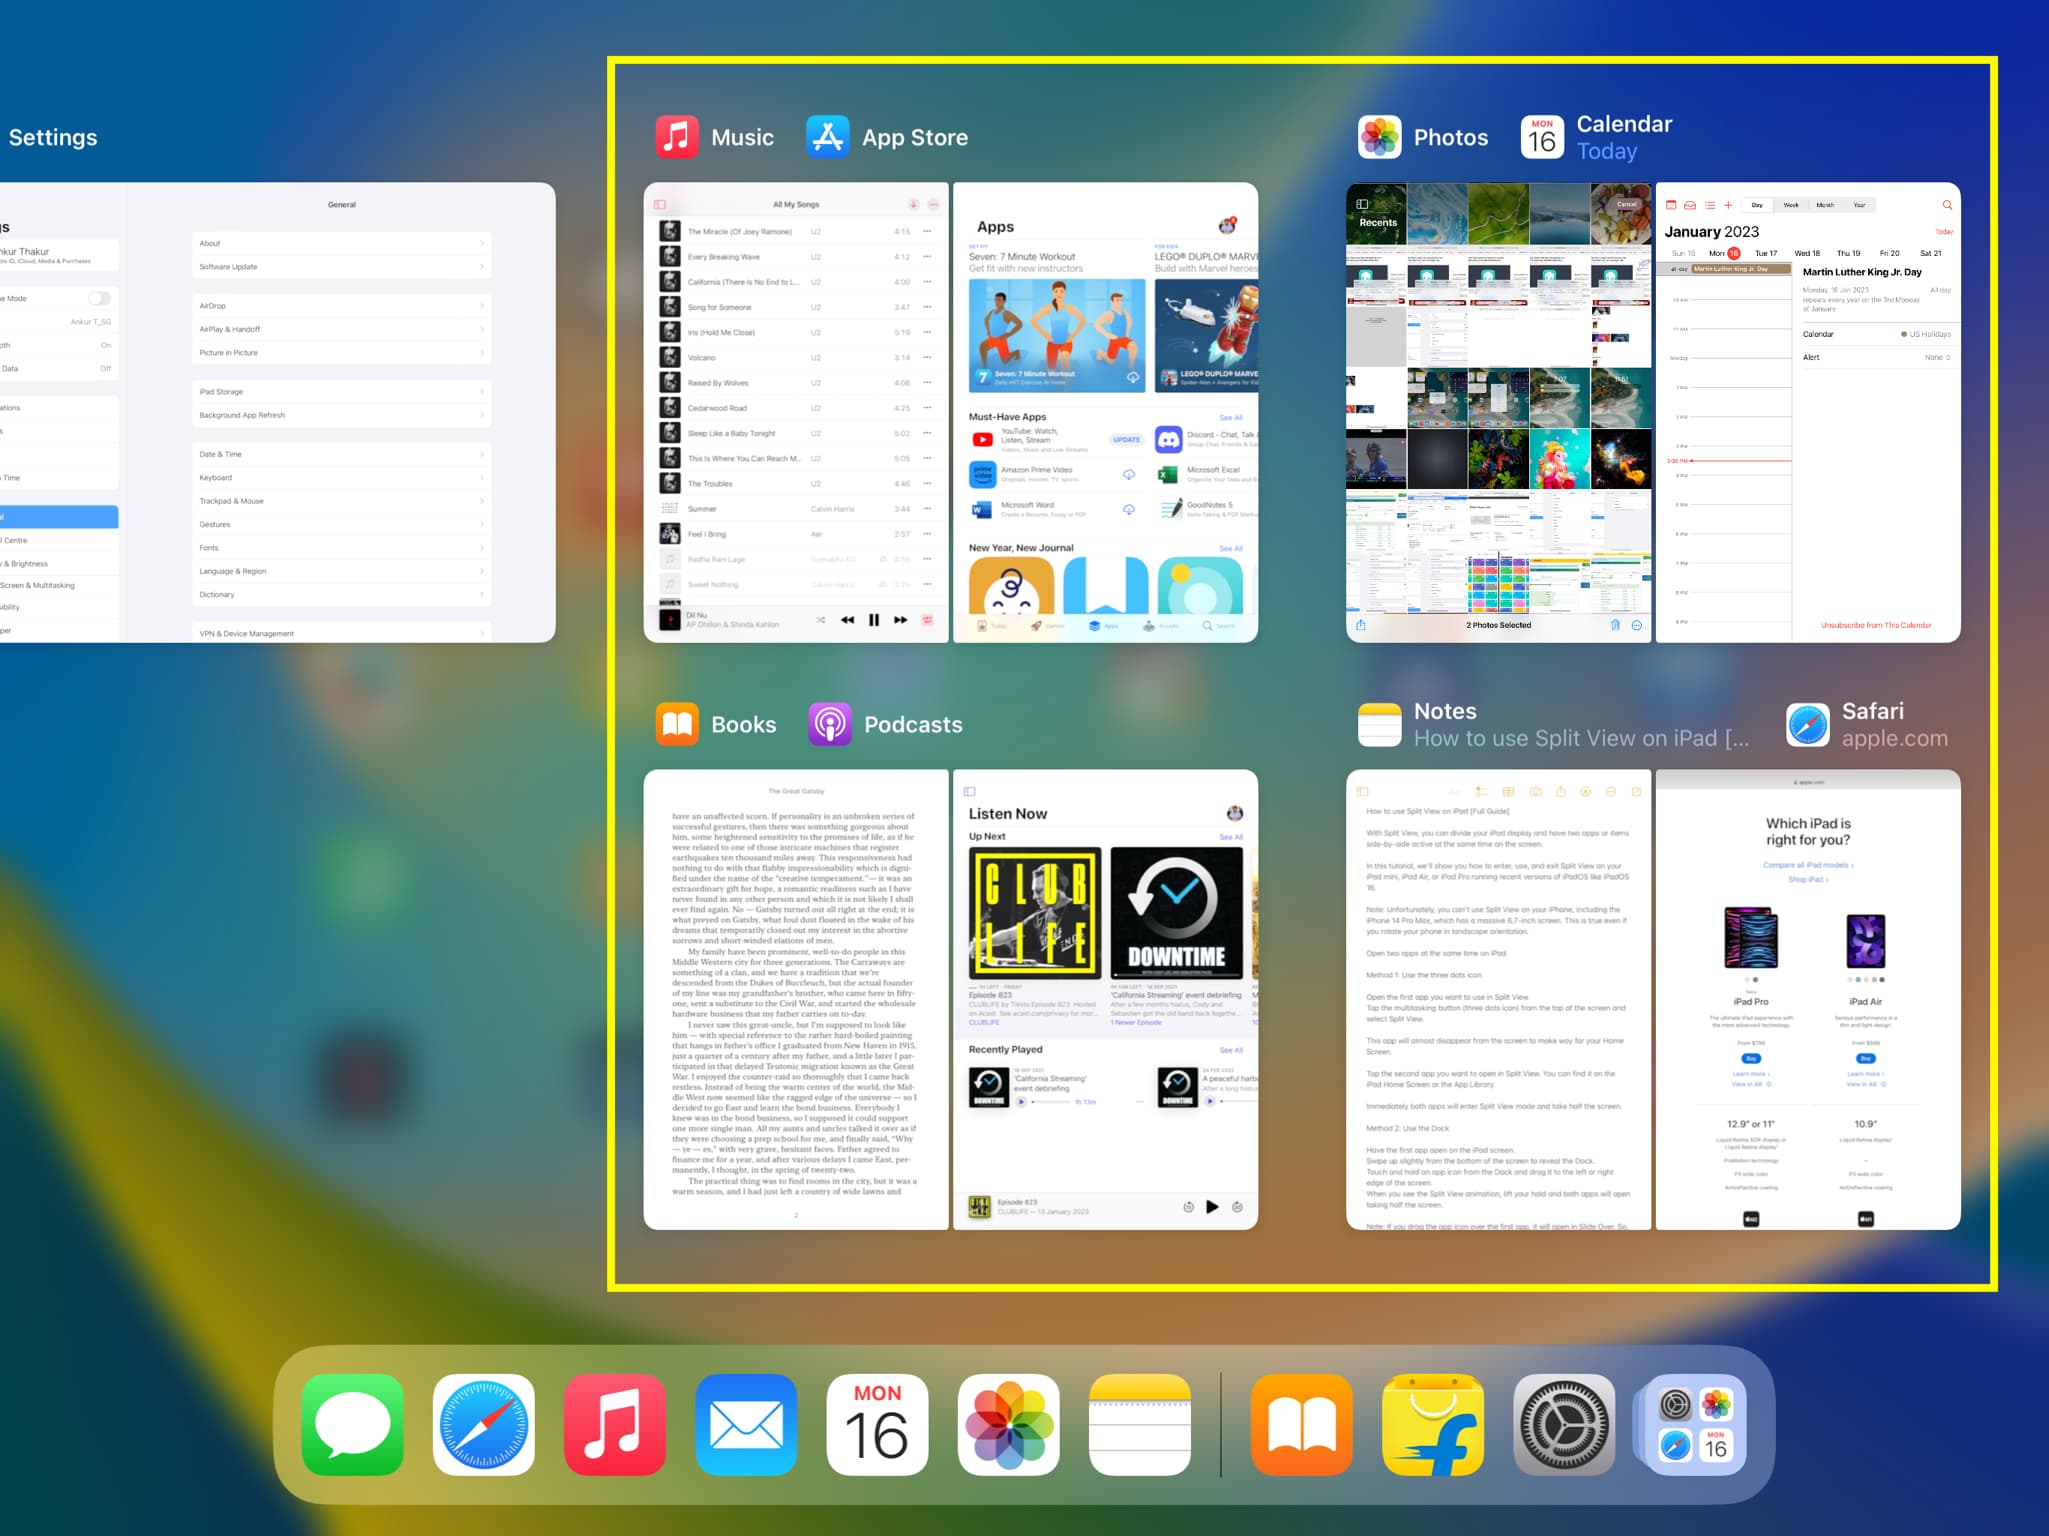The height and width of the screenshot is (1536, 2049).
Task: Go to previous track in Music window
Action: coord(847,620)
